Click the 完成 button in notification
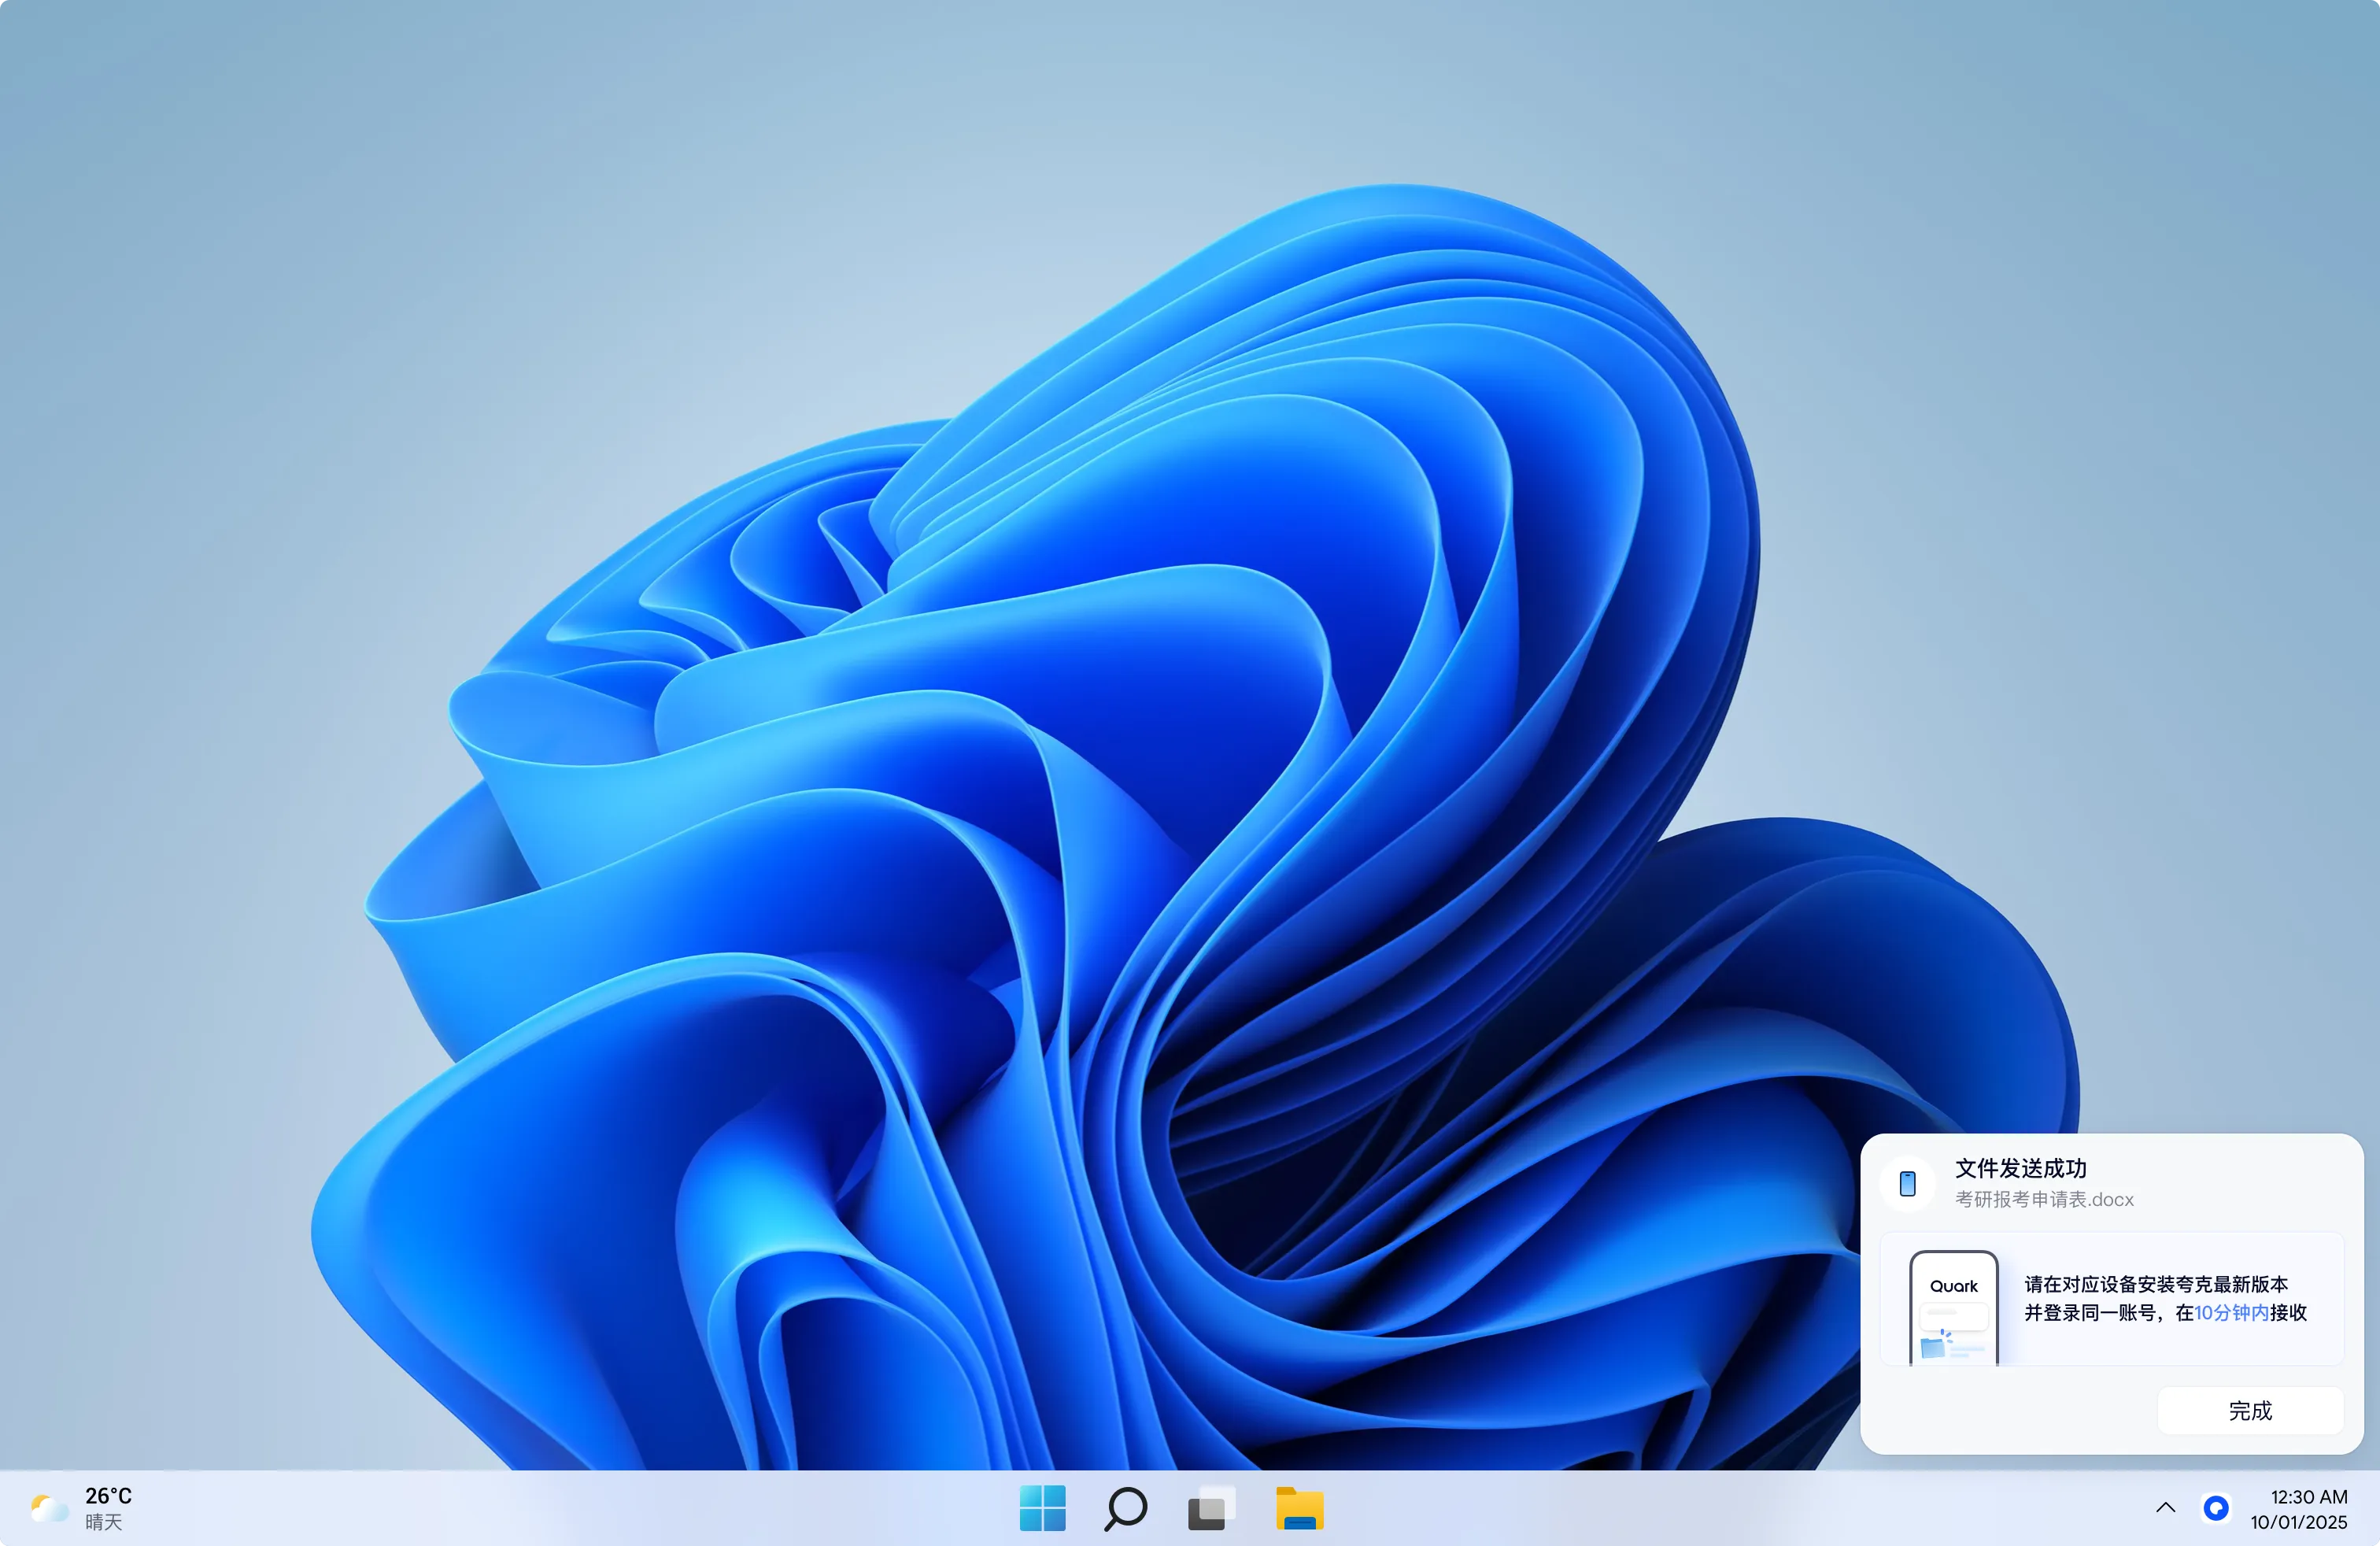Viewport: 2380px width, 1546px height. point(2250,1410)
